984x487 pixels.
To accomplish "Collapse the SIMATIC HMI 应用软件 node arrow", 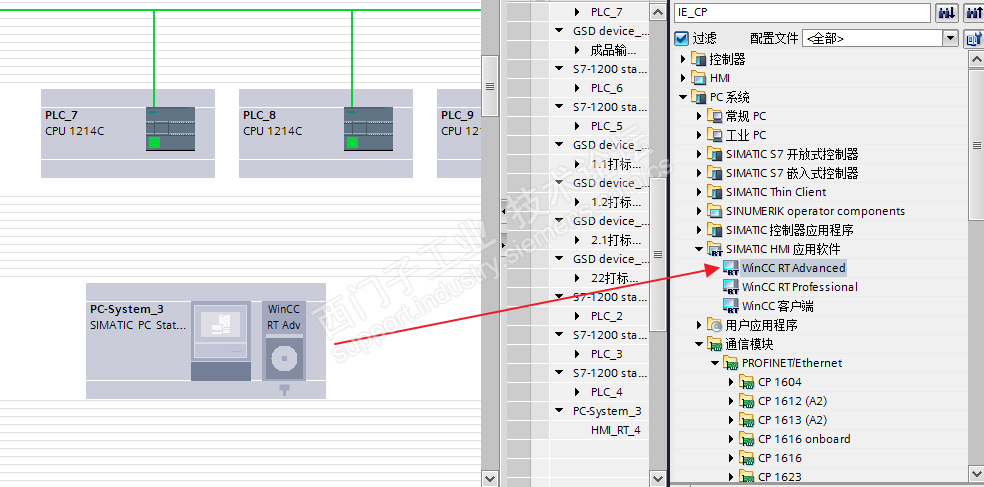I will pyautogui.click(x=699, y=249).
